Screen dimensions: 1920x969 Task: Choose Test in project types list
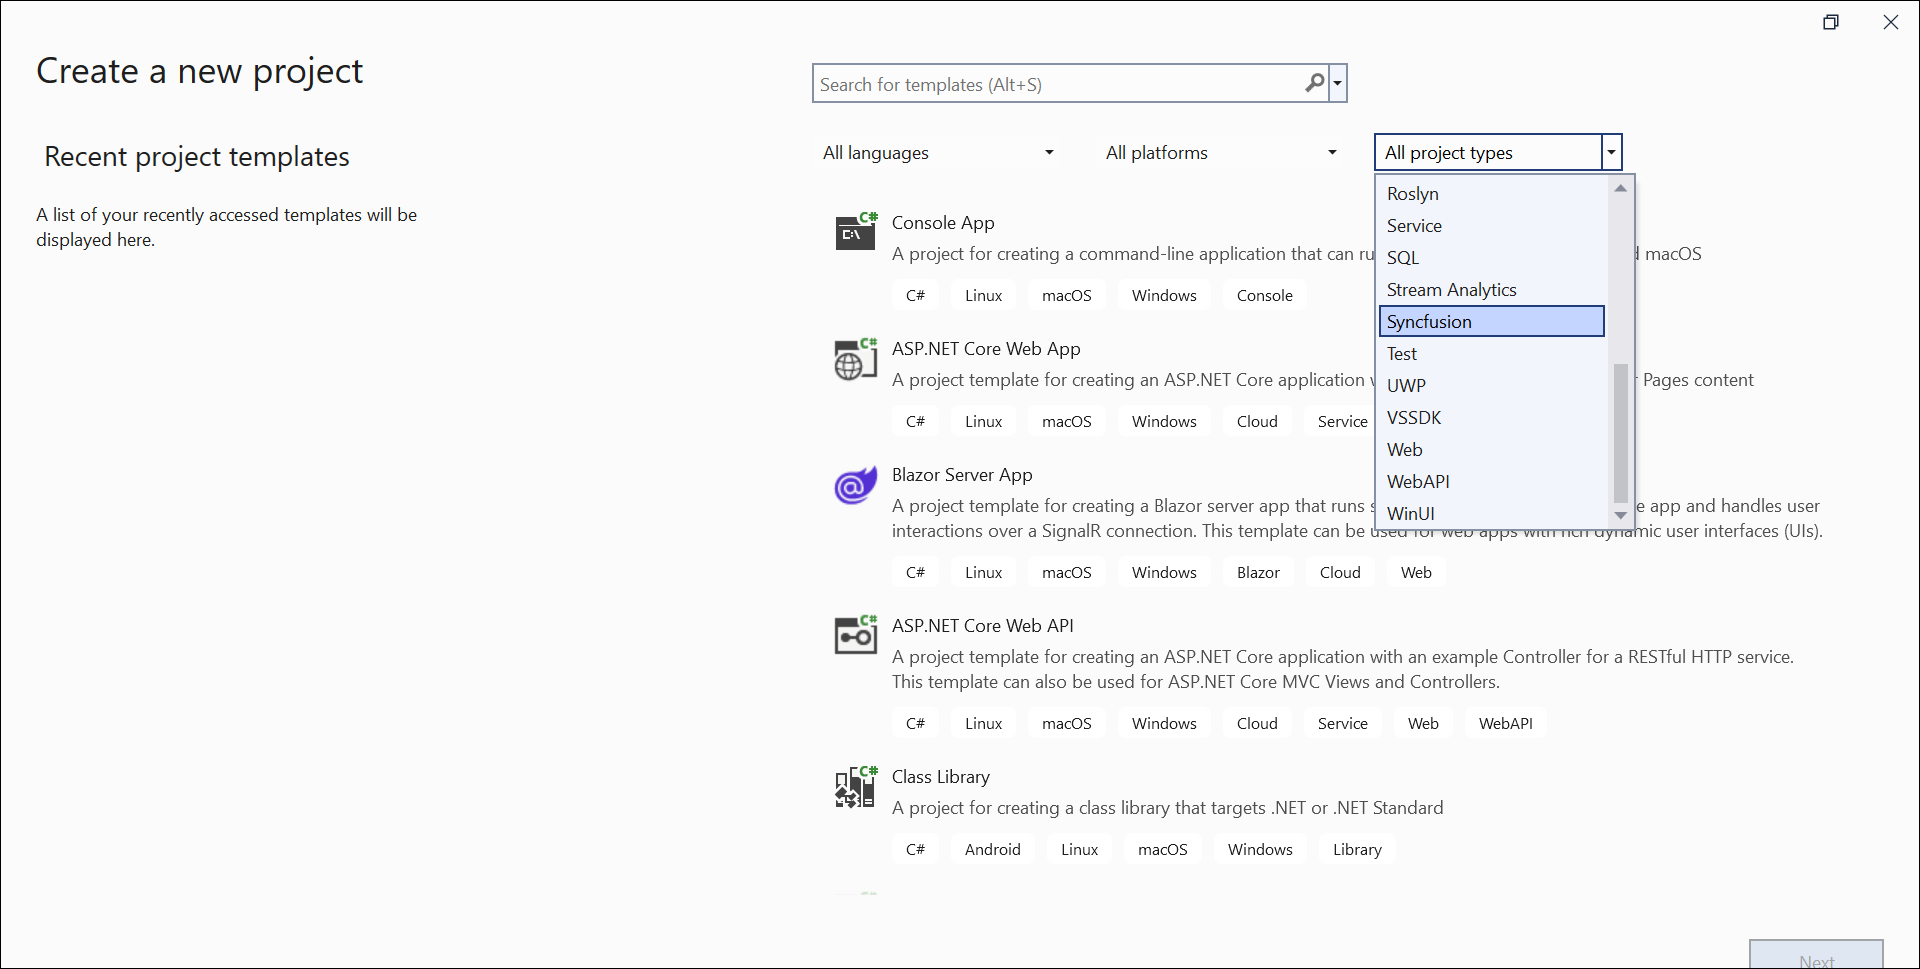1491,354
